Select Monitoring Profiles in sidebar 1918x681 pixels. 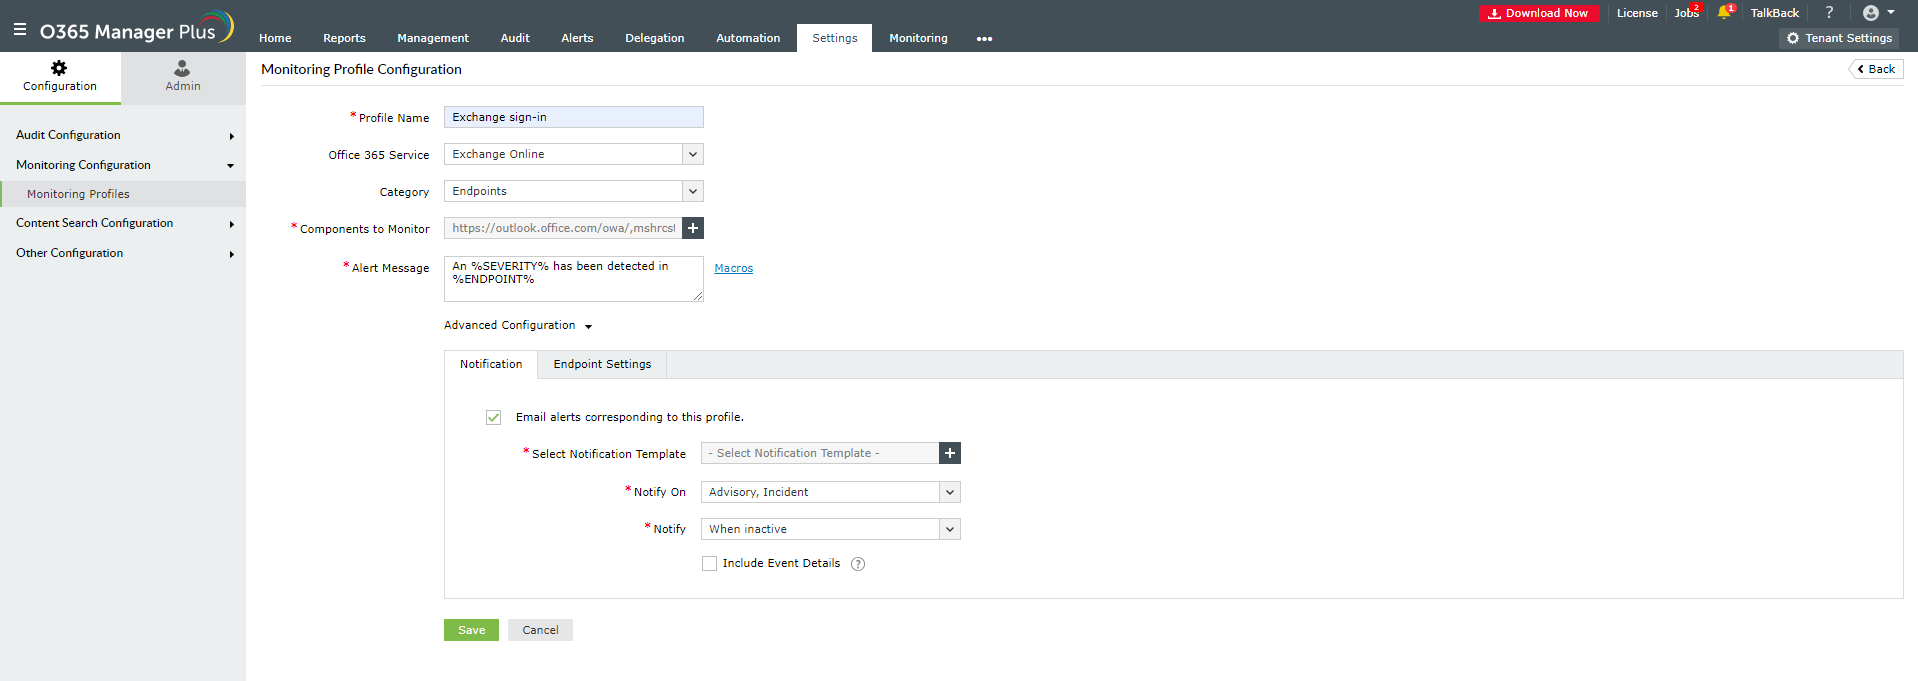click(122, 194)
